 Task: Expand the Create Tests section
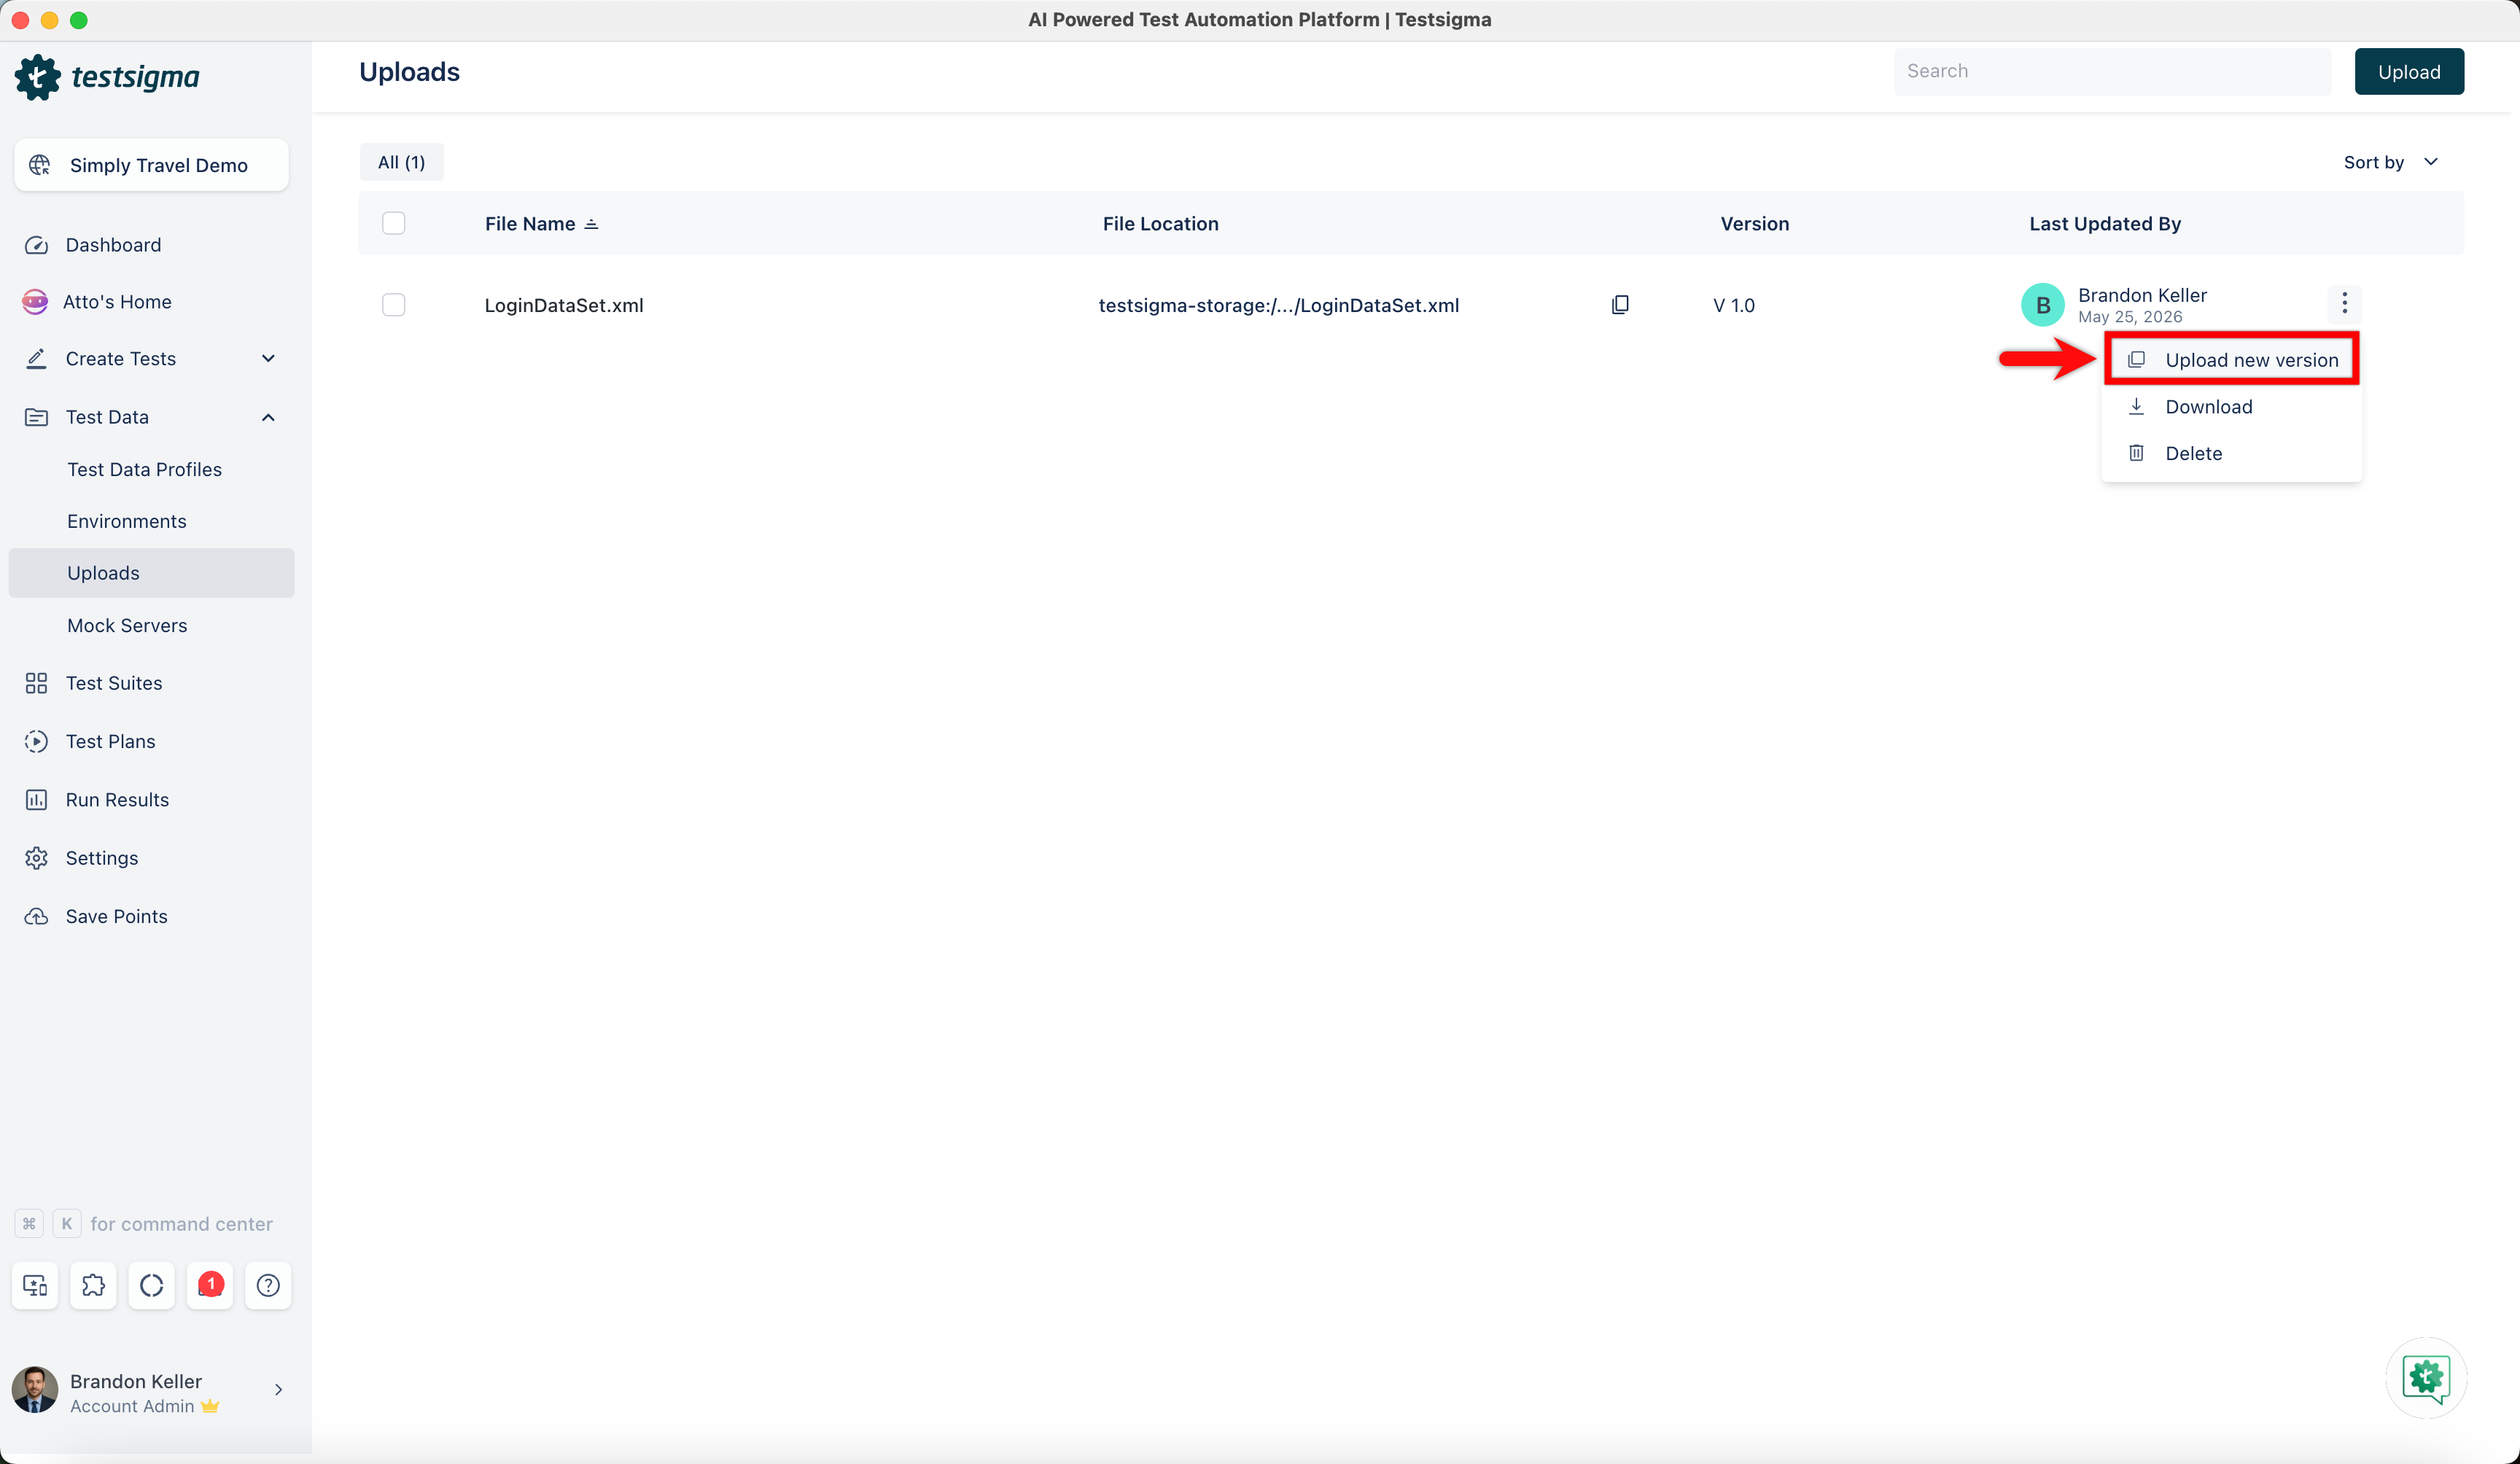pyautogui.click(x=268, y=358)
